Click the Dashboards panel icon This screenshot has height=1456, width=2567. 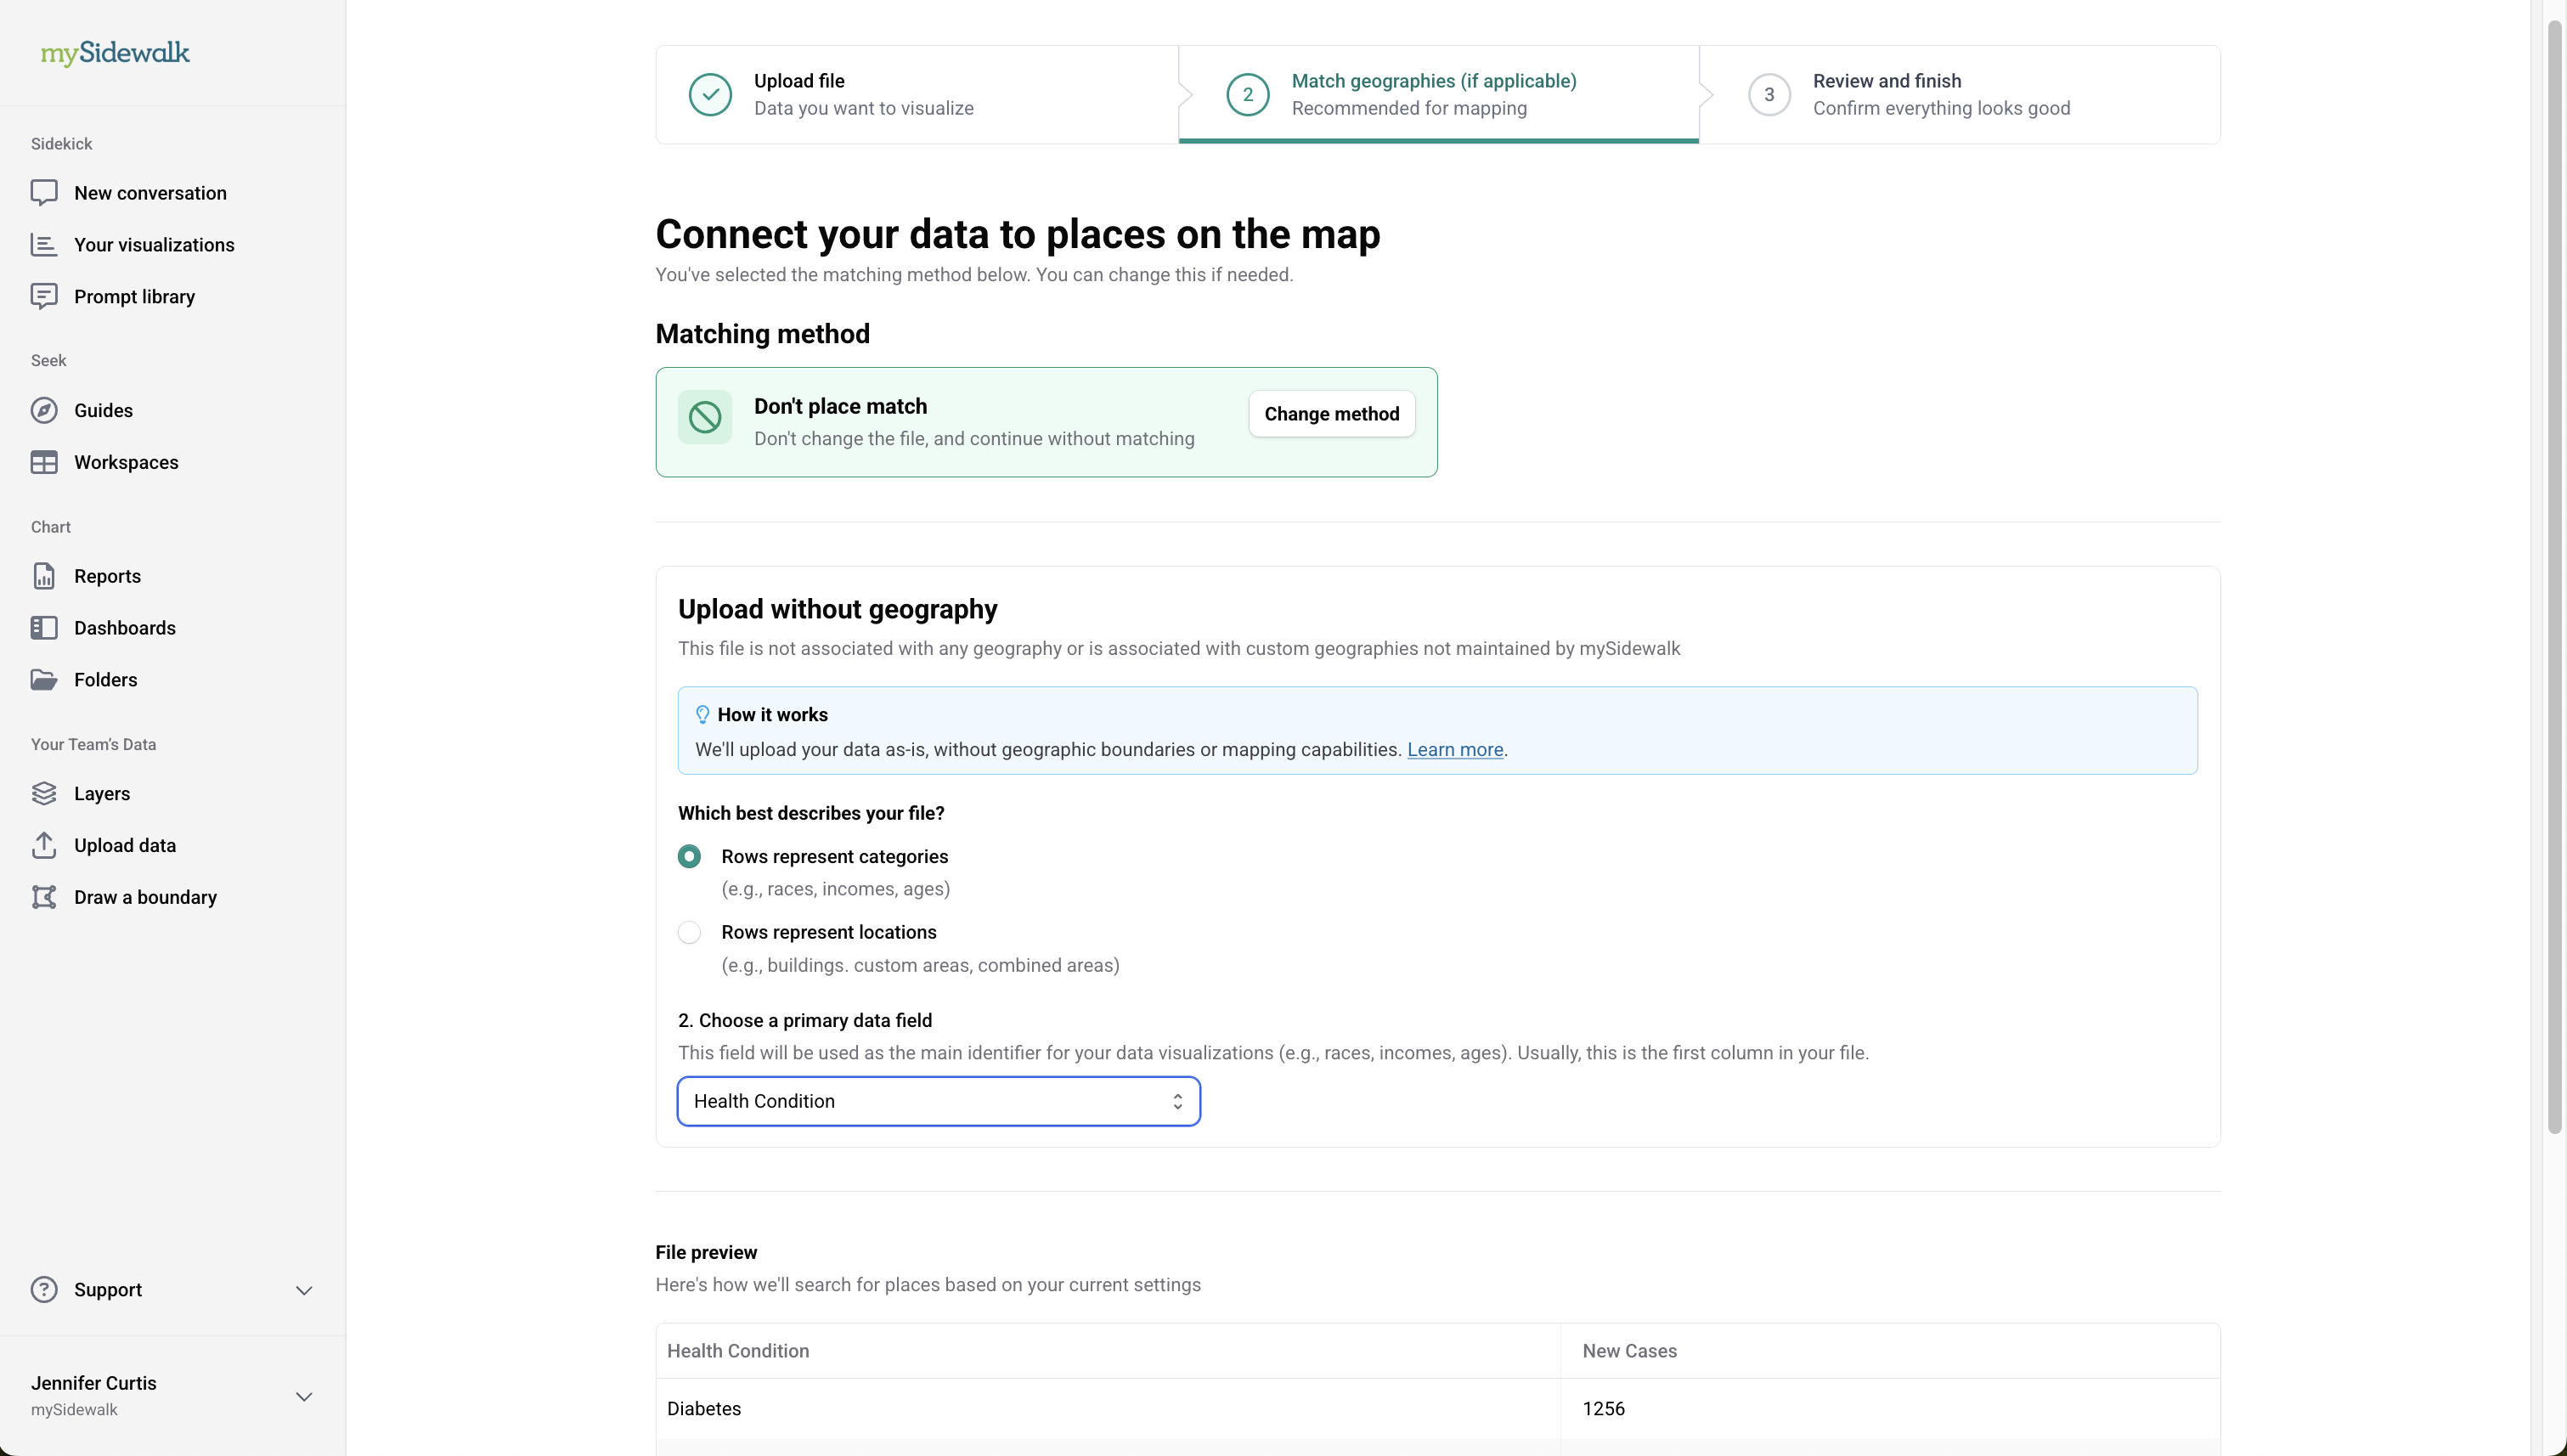click(44, 628)
